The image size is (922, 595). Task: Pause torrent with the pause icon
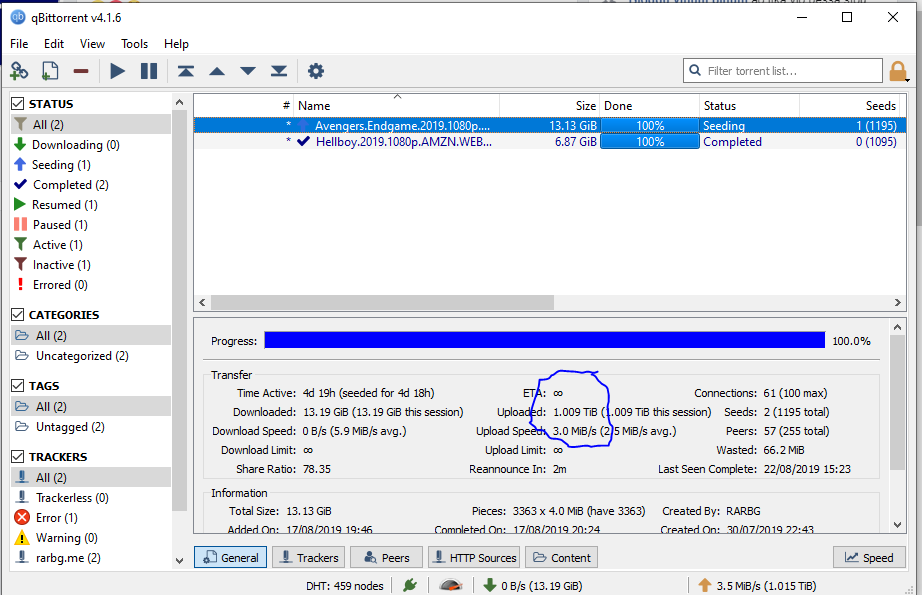point(149,71)
